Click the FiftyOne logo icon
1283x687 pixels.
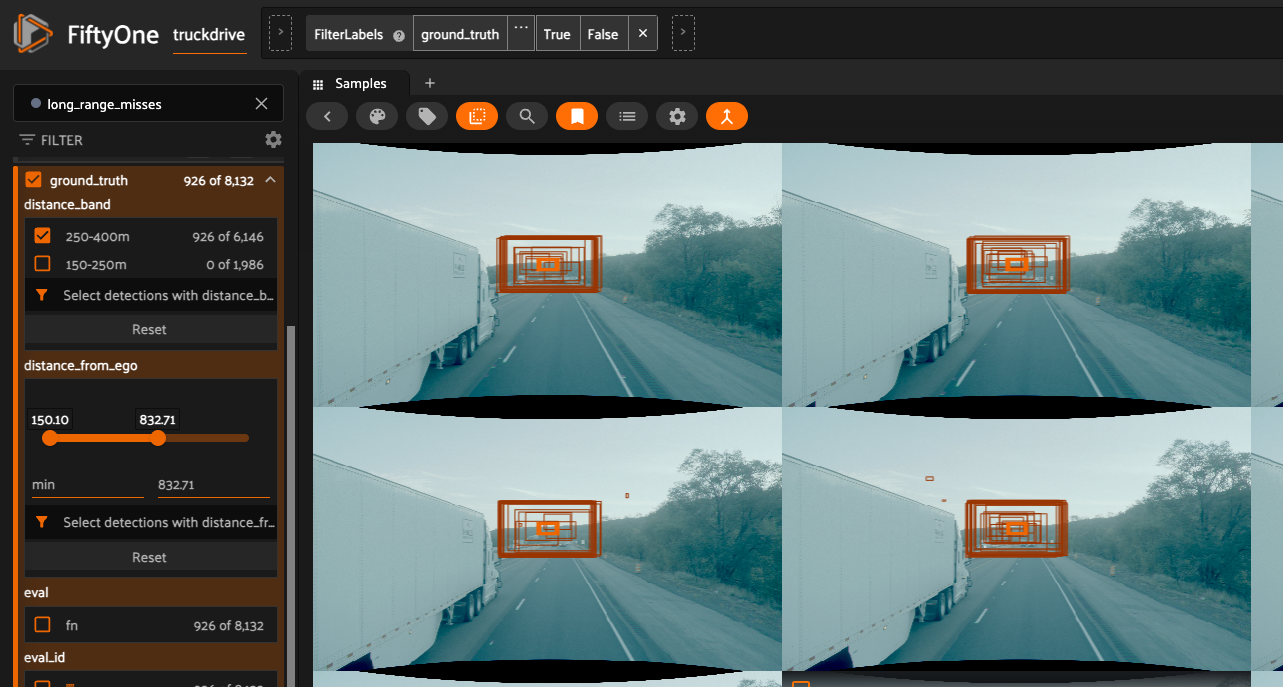tap(32, 34)
